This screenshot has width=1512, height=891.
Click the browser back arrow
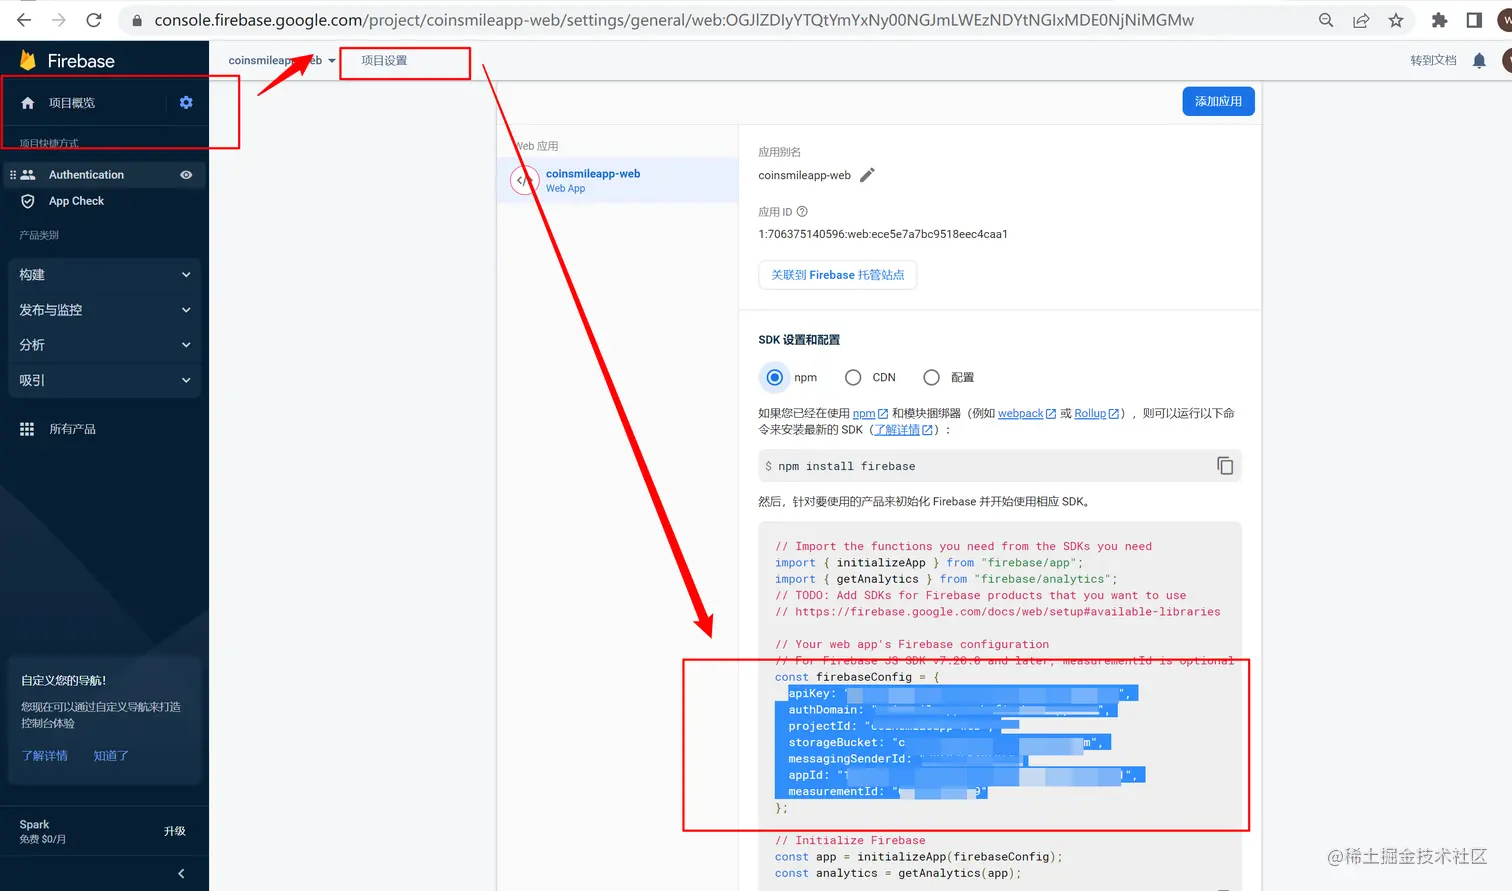pos(24,20)
